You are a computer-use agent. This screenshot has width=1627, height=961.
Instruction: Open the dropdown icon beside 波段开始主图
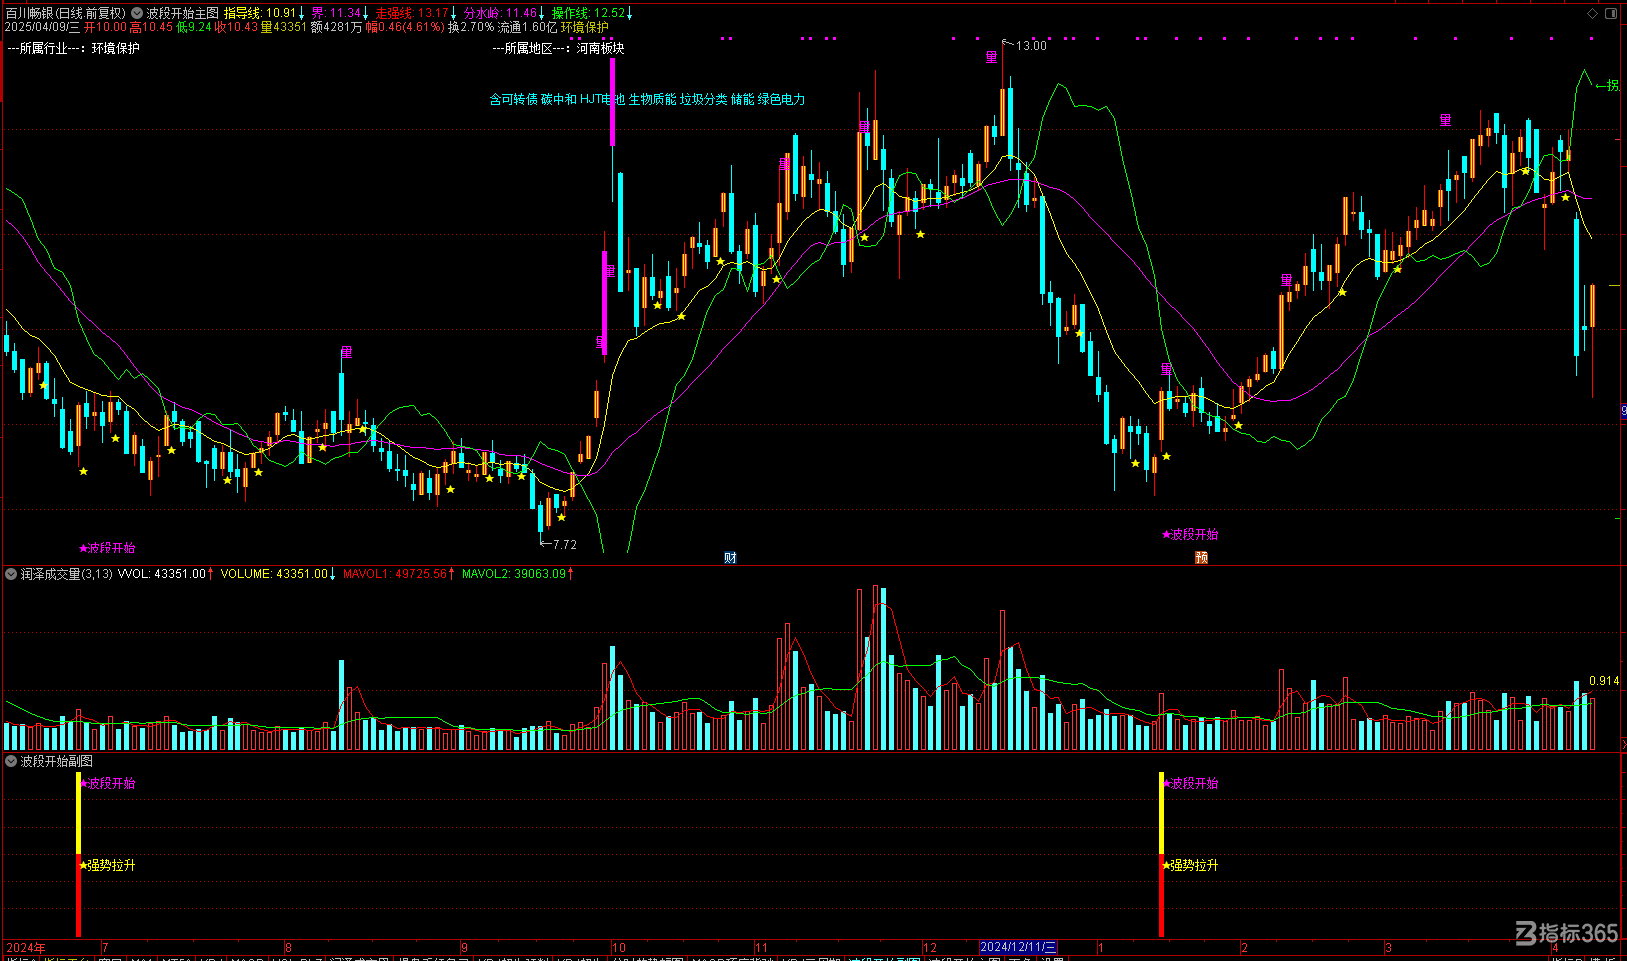click(x=137, y=14)
